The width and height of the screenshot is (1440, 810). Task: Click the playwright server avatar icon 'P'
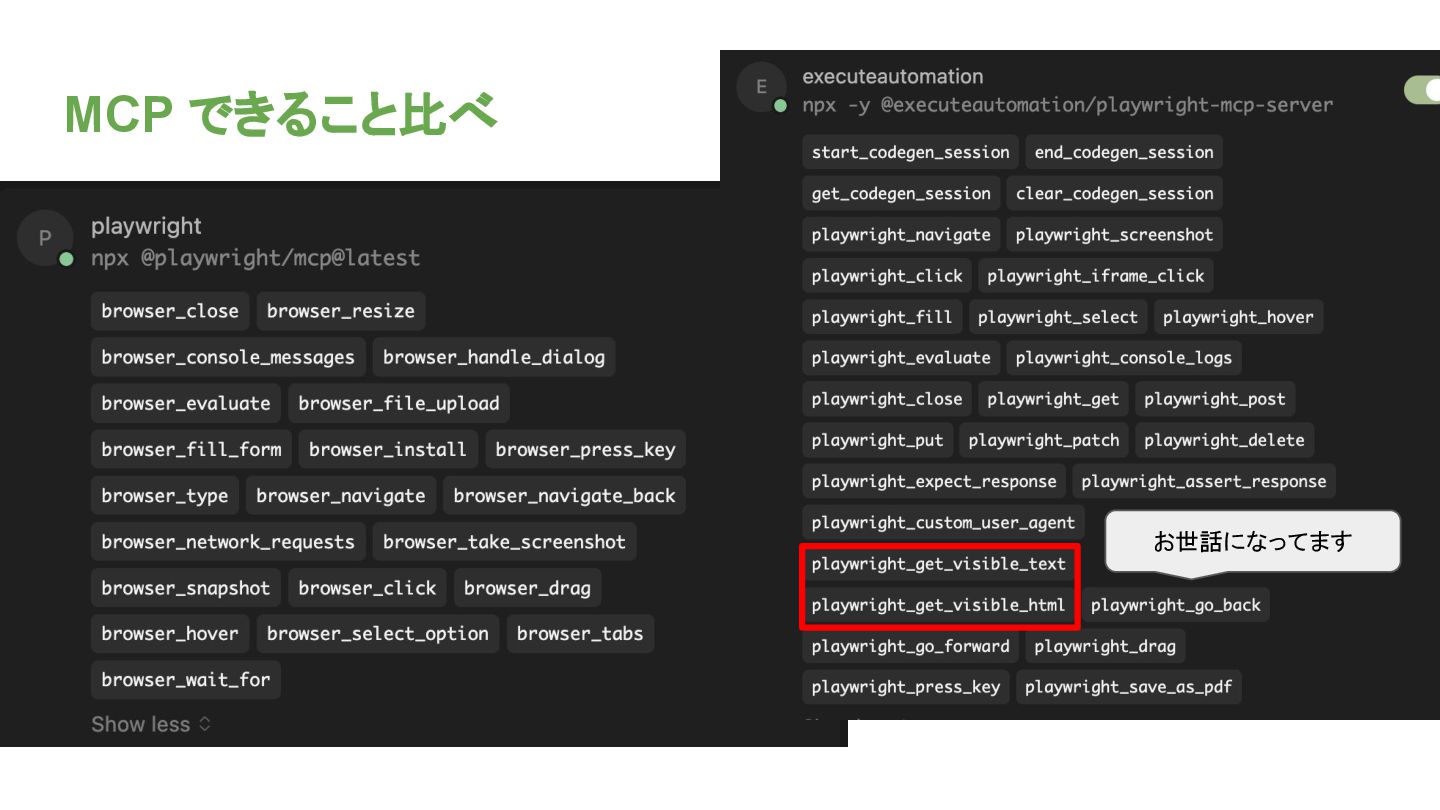click(x=45, y=238)
